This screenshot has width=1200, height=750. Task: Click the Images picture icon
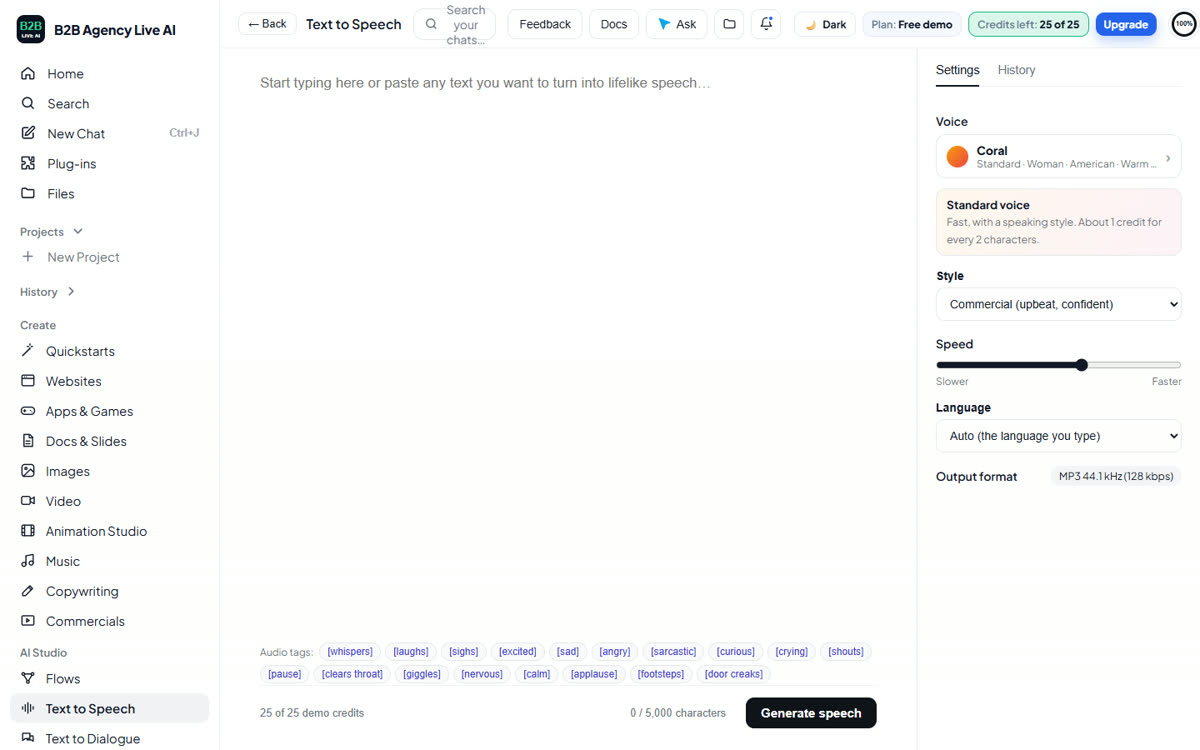pyautogui.click(x=28, y=471)
